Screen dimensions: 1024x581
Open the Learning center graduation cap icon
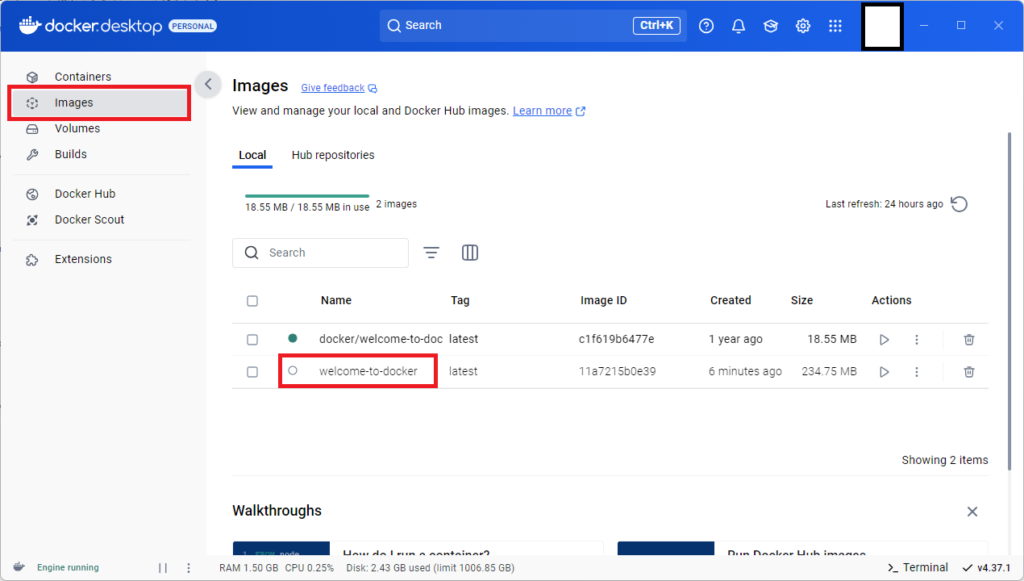[771, 25]
